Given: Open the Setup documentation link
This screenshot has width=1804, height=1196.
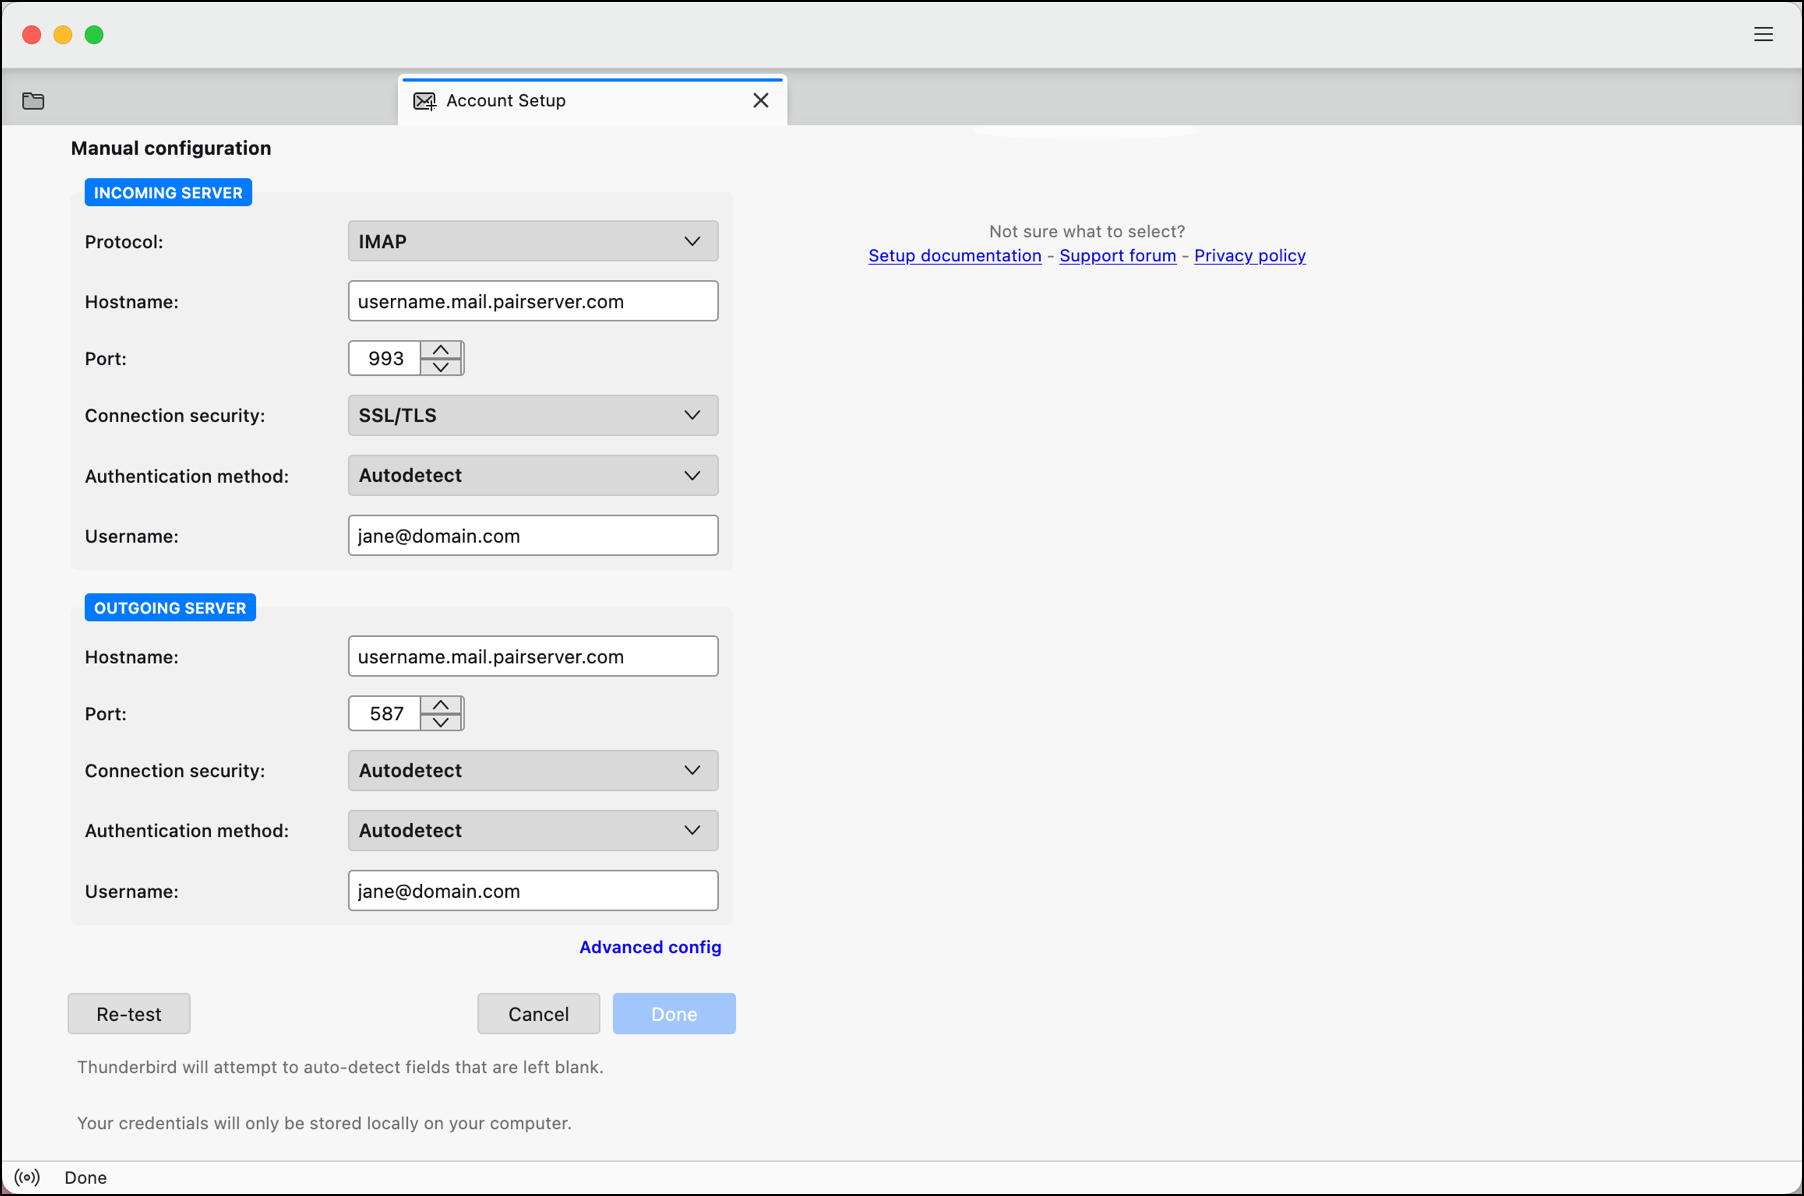Looking at the screenshot, I should click(955, 255).
